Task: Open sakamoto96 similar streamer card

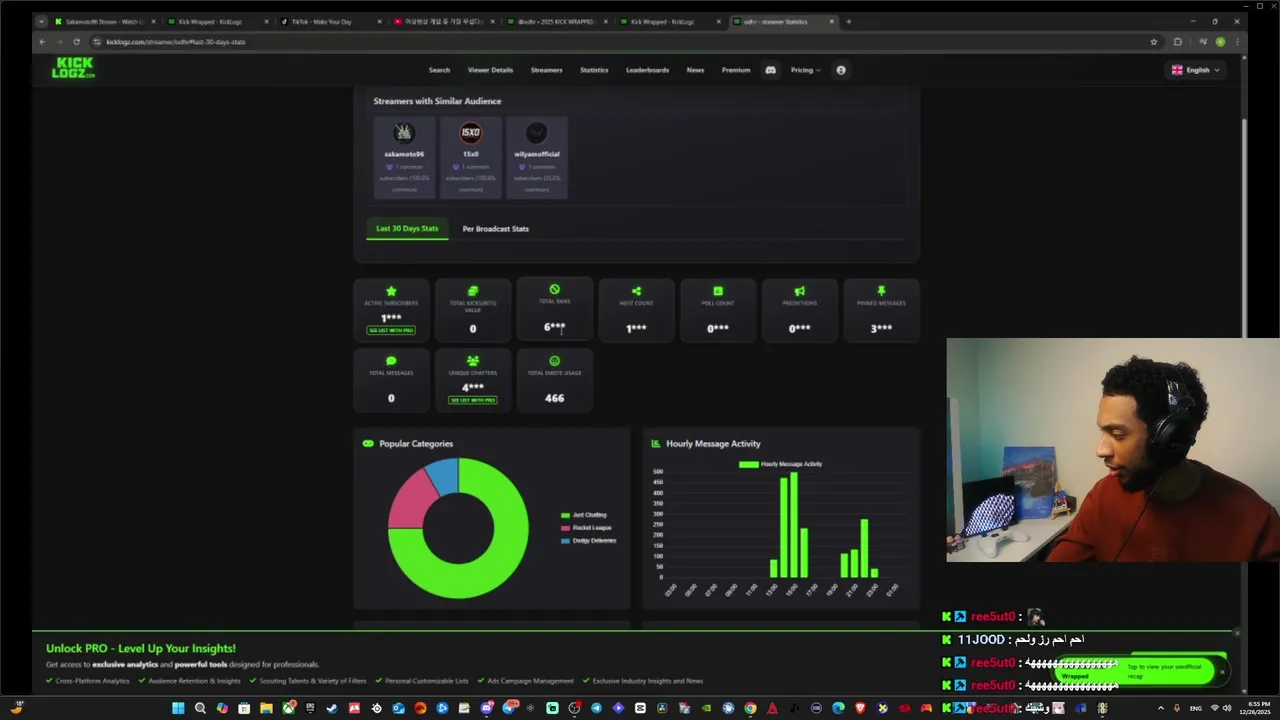Action: click(404, 157)
